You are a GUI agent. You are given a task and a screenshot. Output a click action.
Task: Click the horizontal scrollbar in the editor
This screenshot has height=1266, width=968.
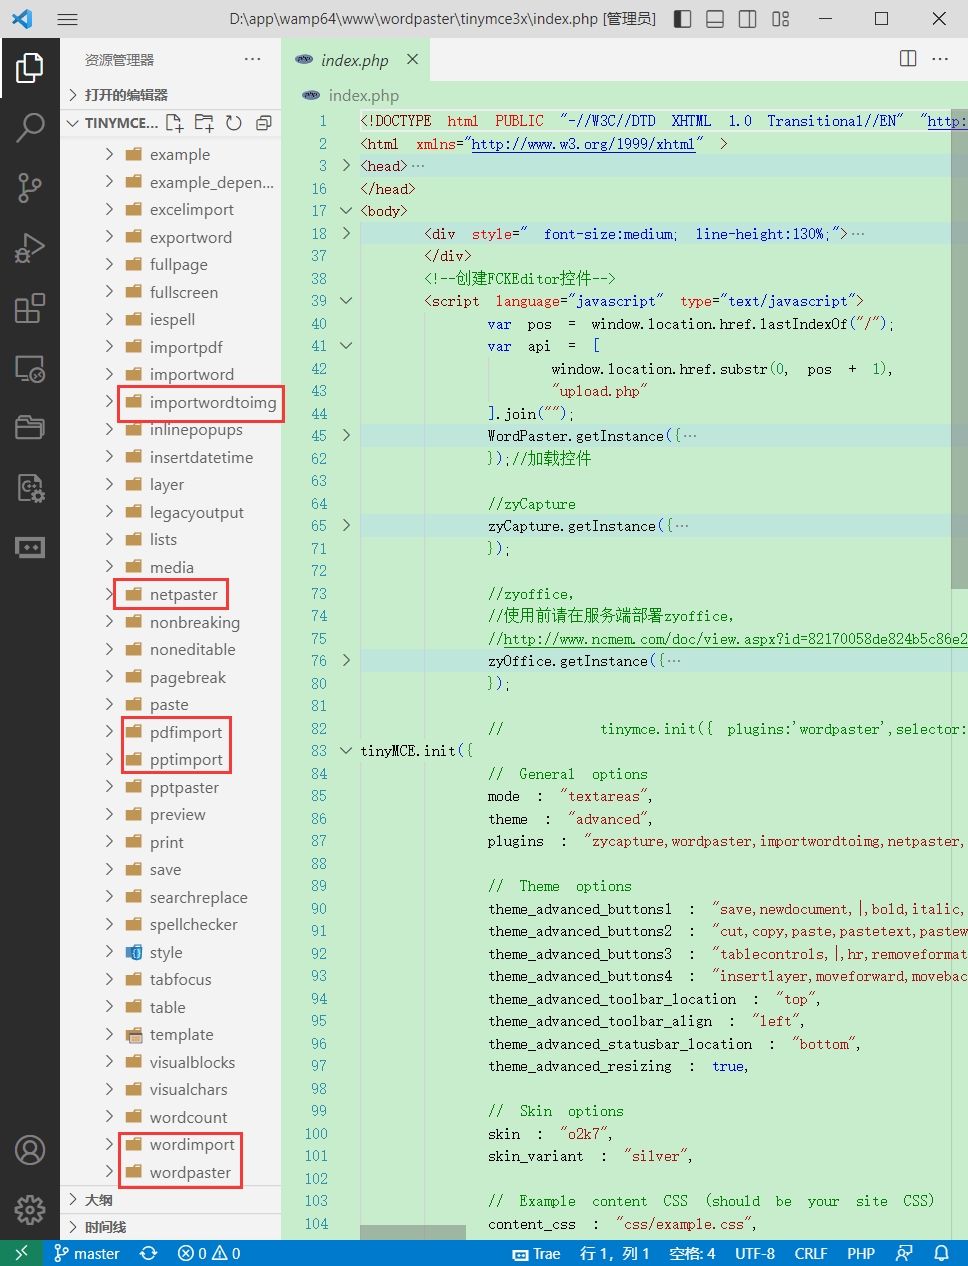click(x=412, y=1232)
